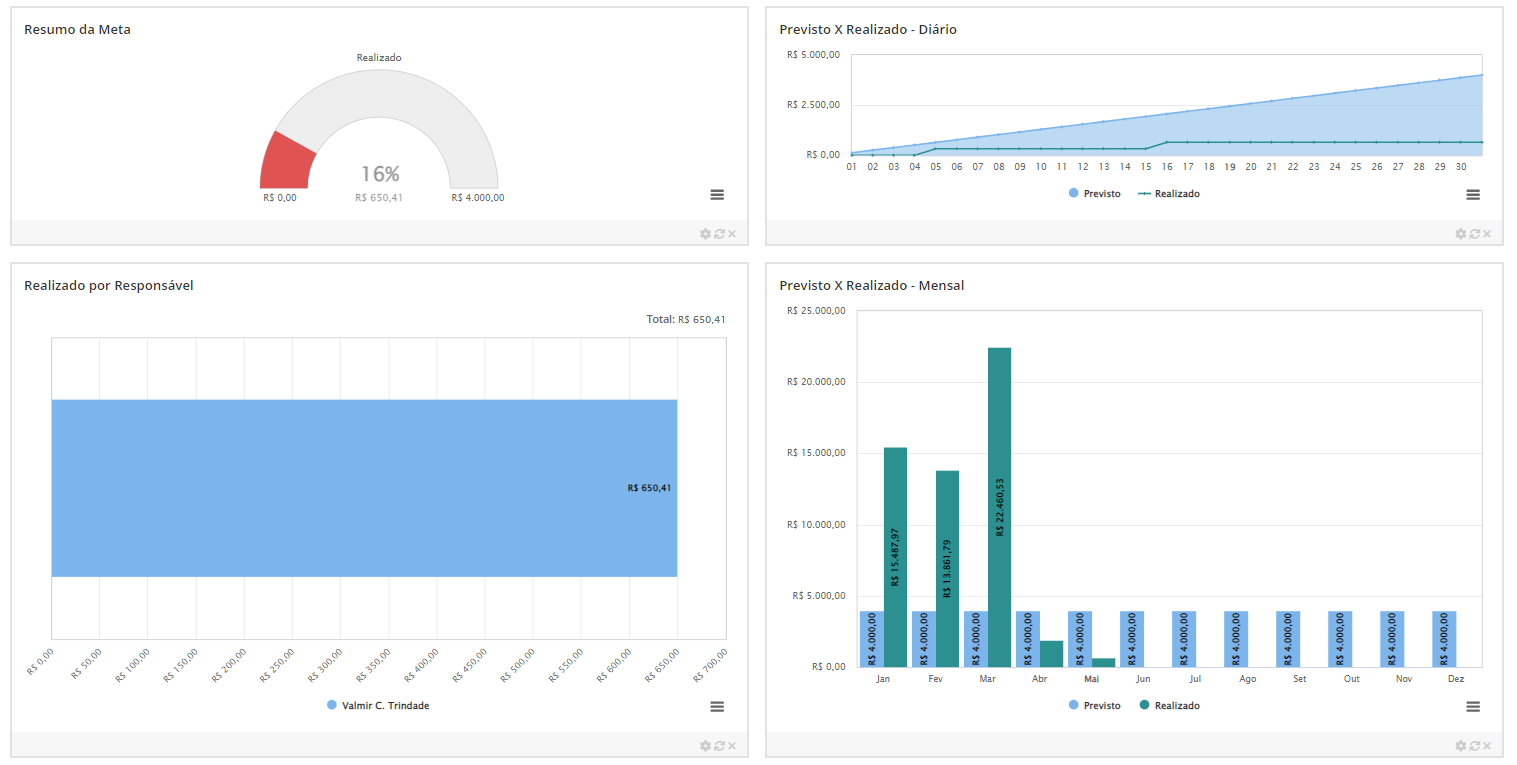Select the May Realizado green bar
The width and height of the screenshot is (1517, 765).
pos(1103,662)
